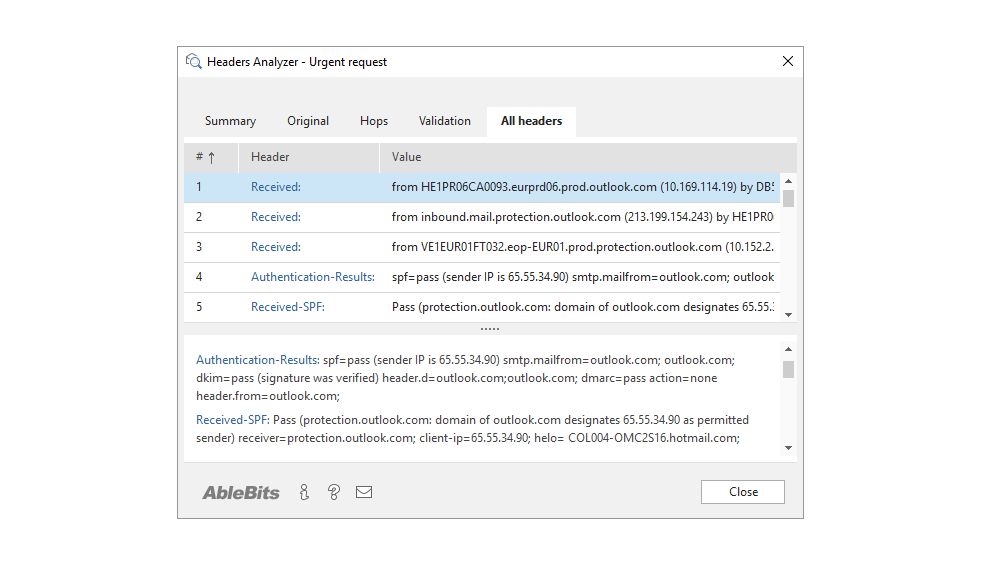Click Authentication-Results label in details pane
Image resolution: width=984 pixels, height=567 pixels.
click(x=258, y=360)
